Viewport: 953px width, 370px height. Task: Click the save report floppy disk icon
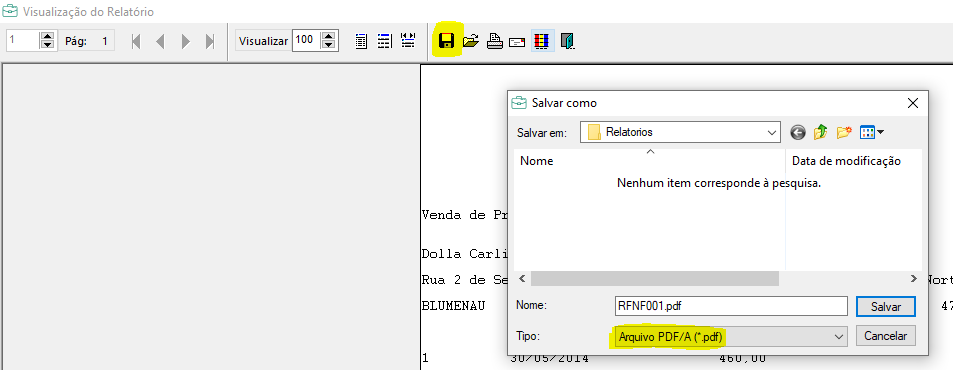(447, 41)
